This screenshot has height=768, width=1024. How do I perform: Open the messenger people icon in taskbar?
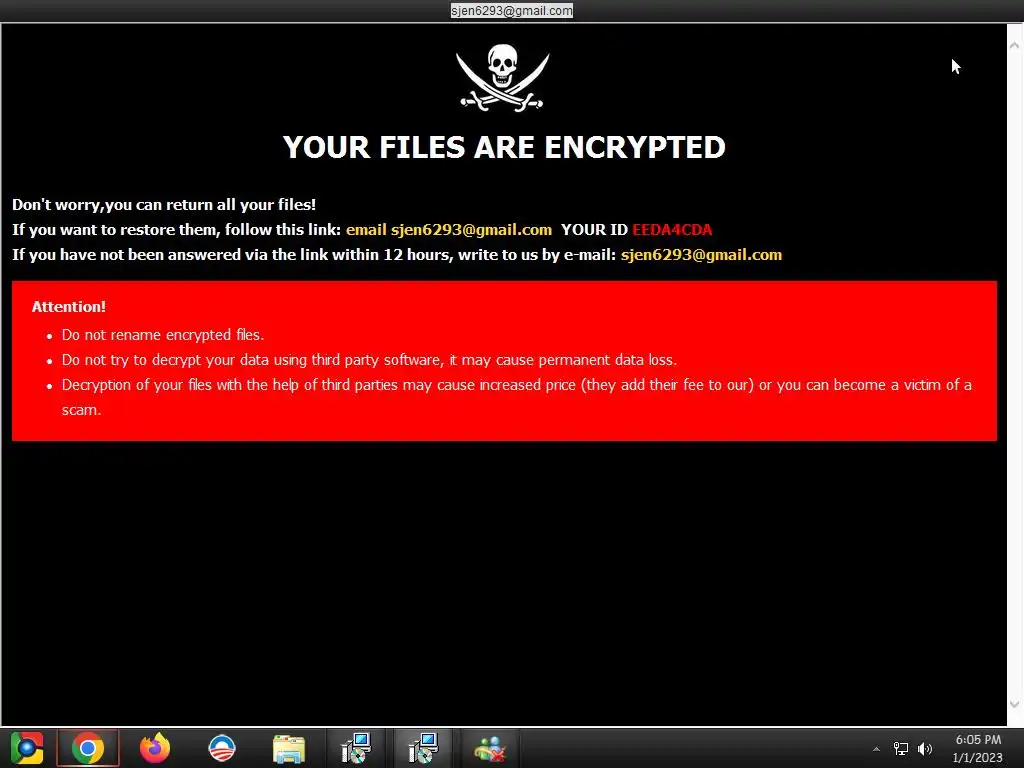click(490, 748)
